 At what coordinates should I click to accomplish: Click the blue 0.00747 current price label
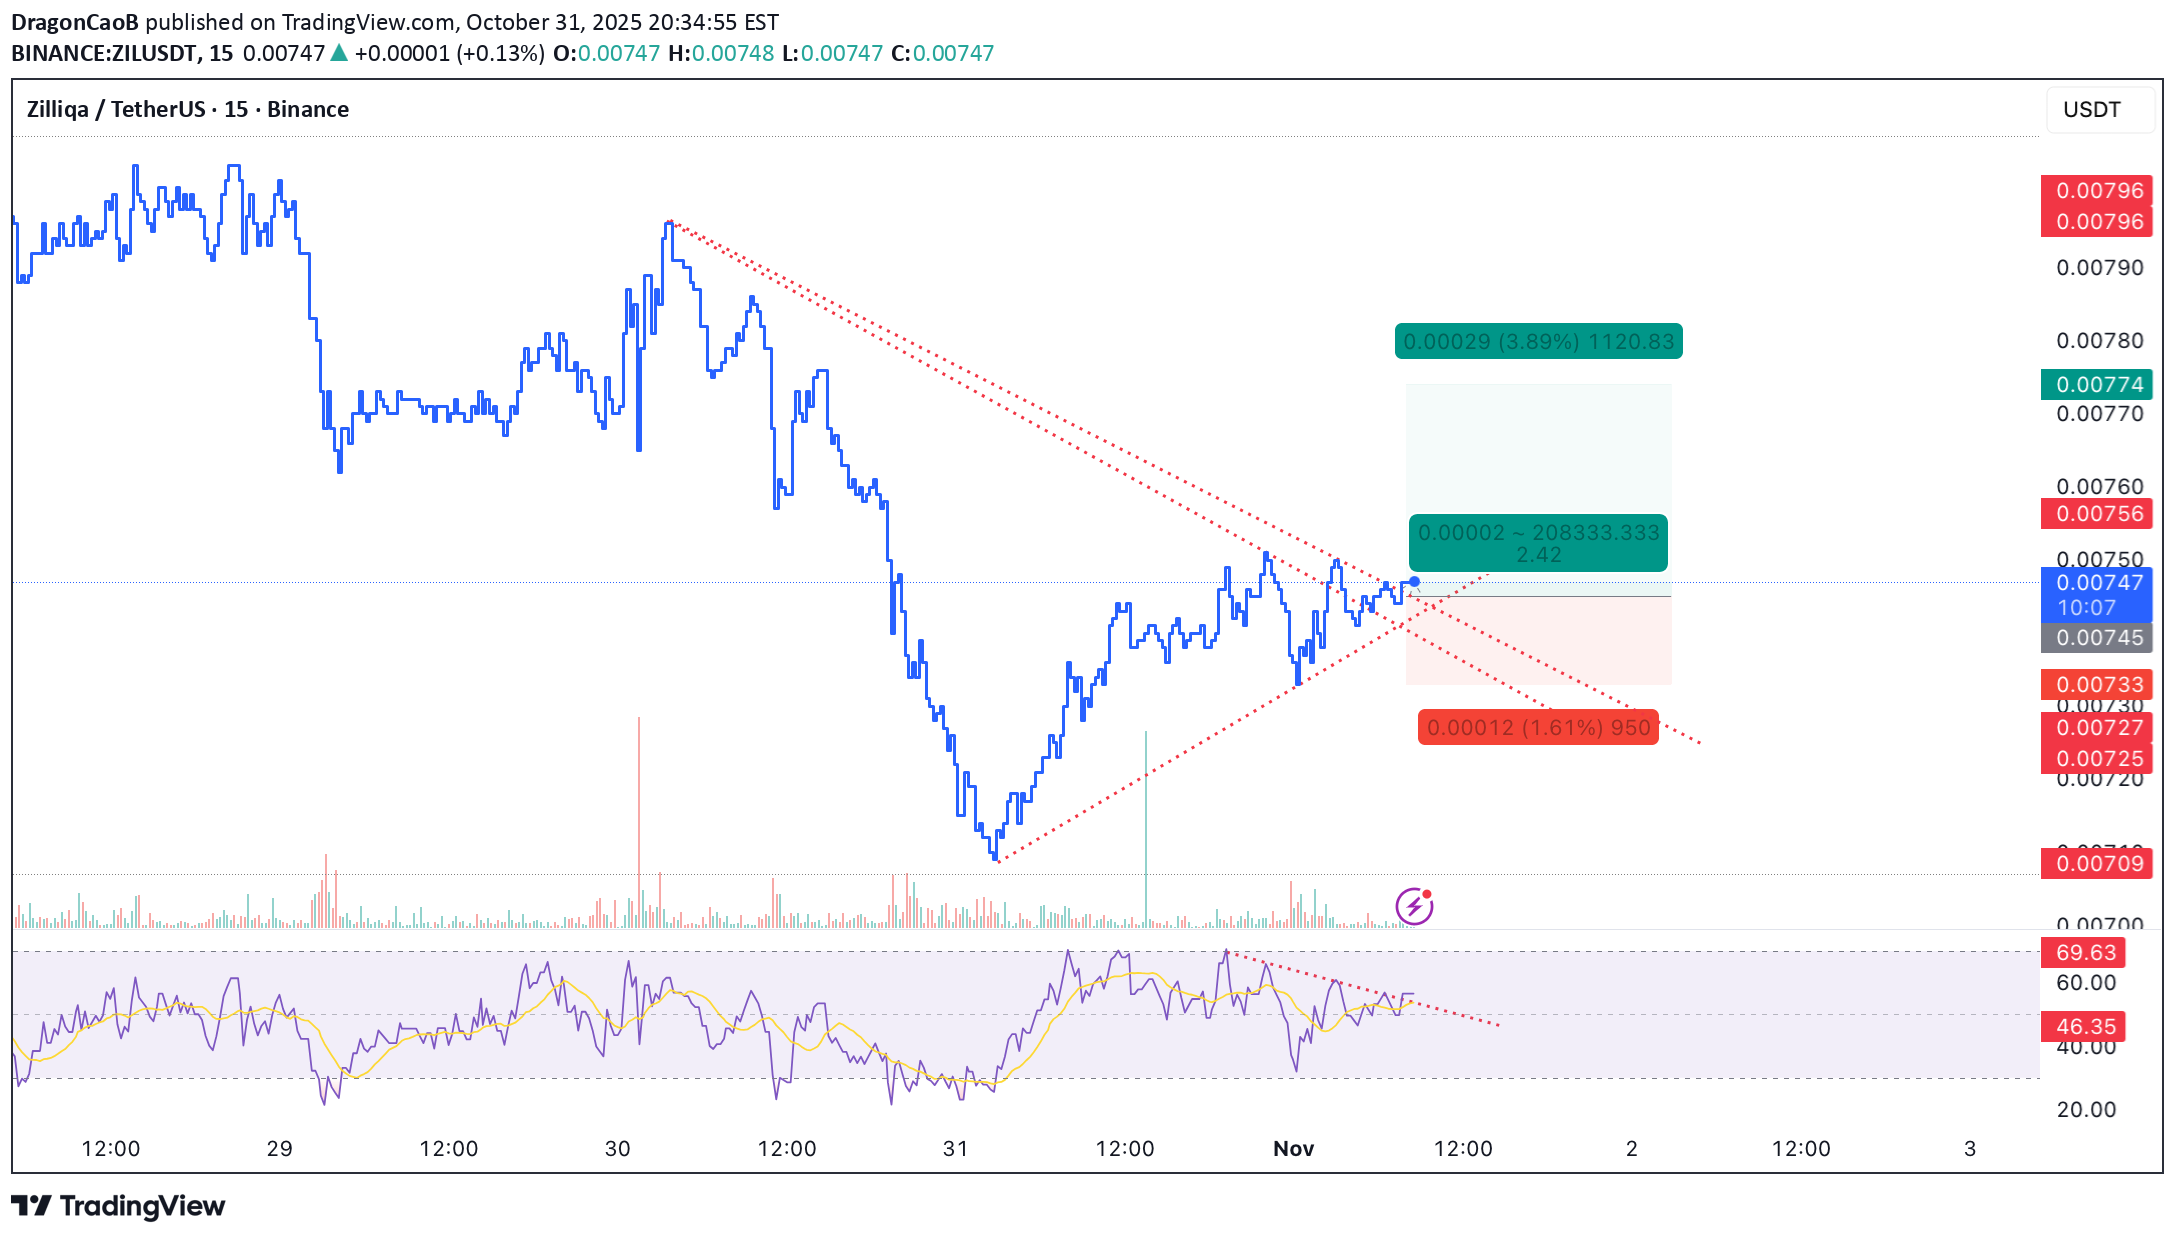click(2096, 583)
